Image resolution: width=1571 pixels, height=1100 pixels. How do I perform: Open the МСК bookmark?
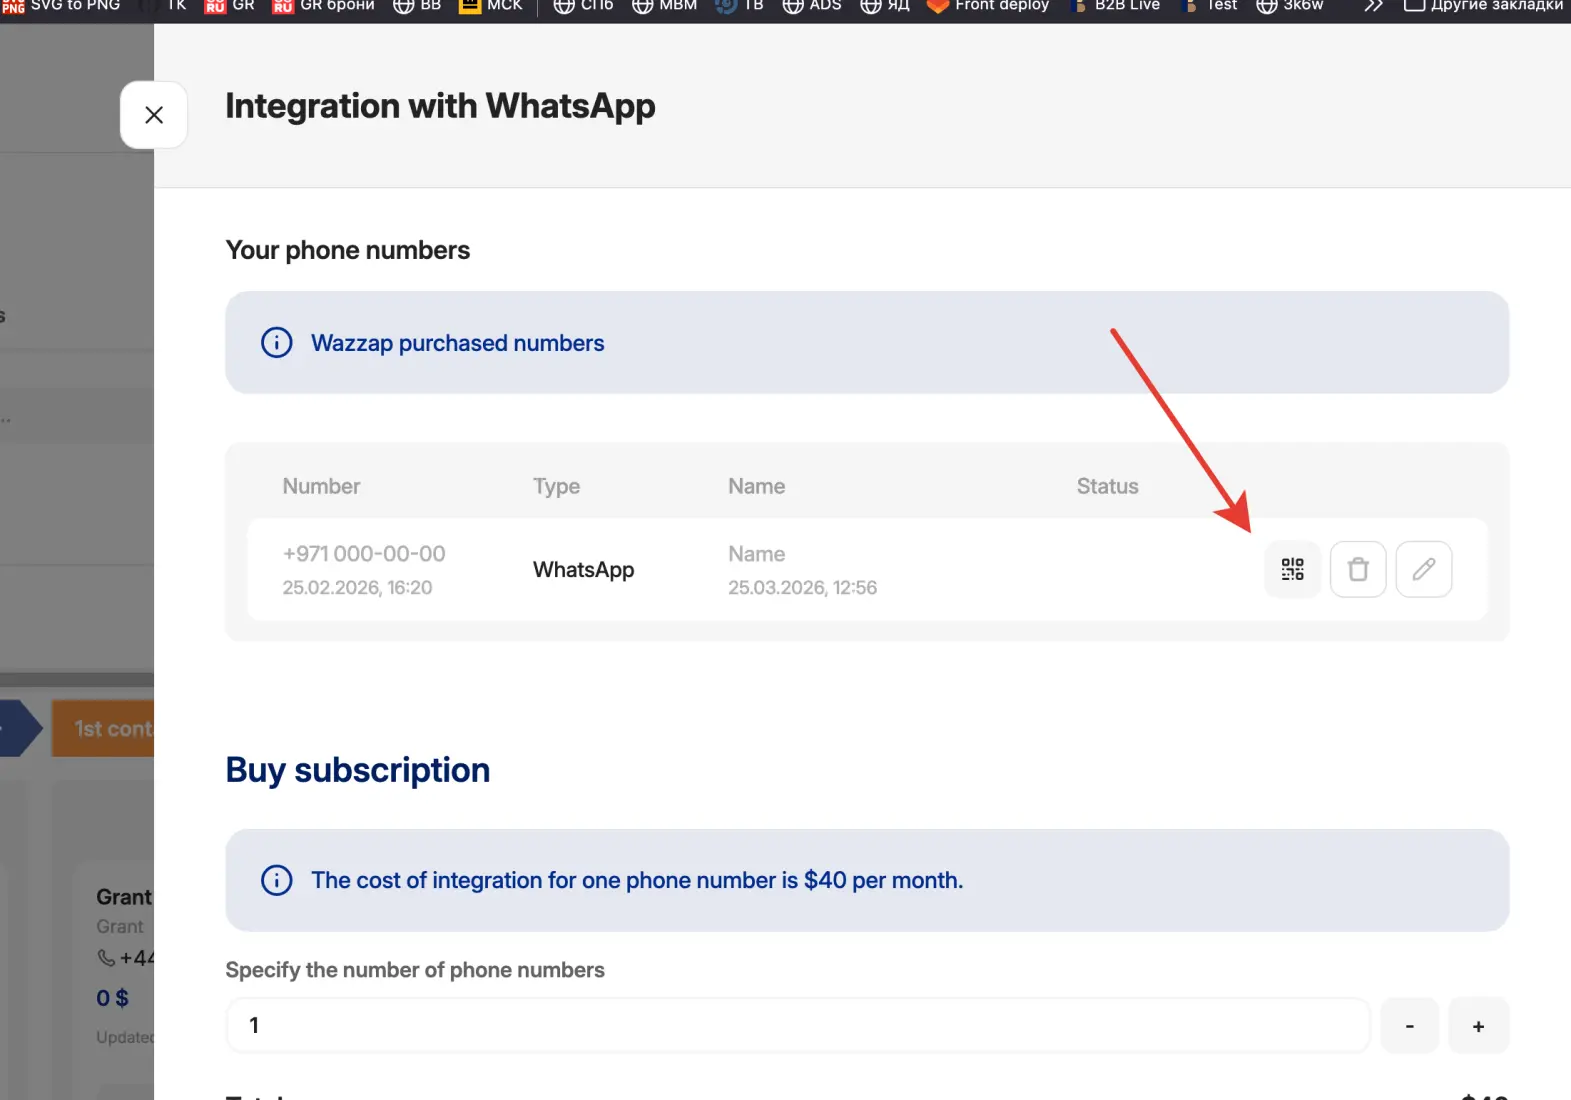[x=491, y=6]
